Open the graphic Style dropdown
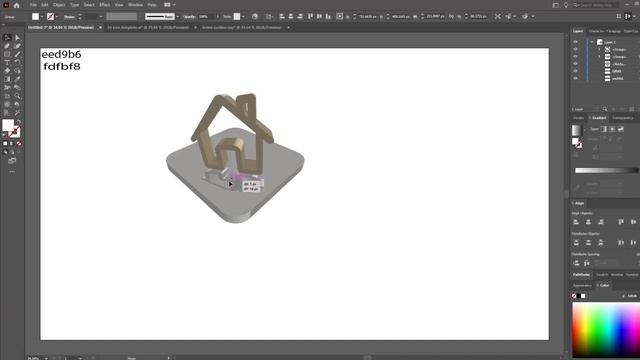Viewport: 640px width, 360px height. coord(243,17)
